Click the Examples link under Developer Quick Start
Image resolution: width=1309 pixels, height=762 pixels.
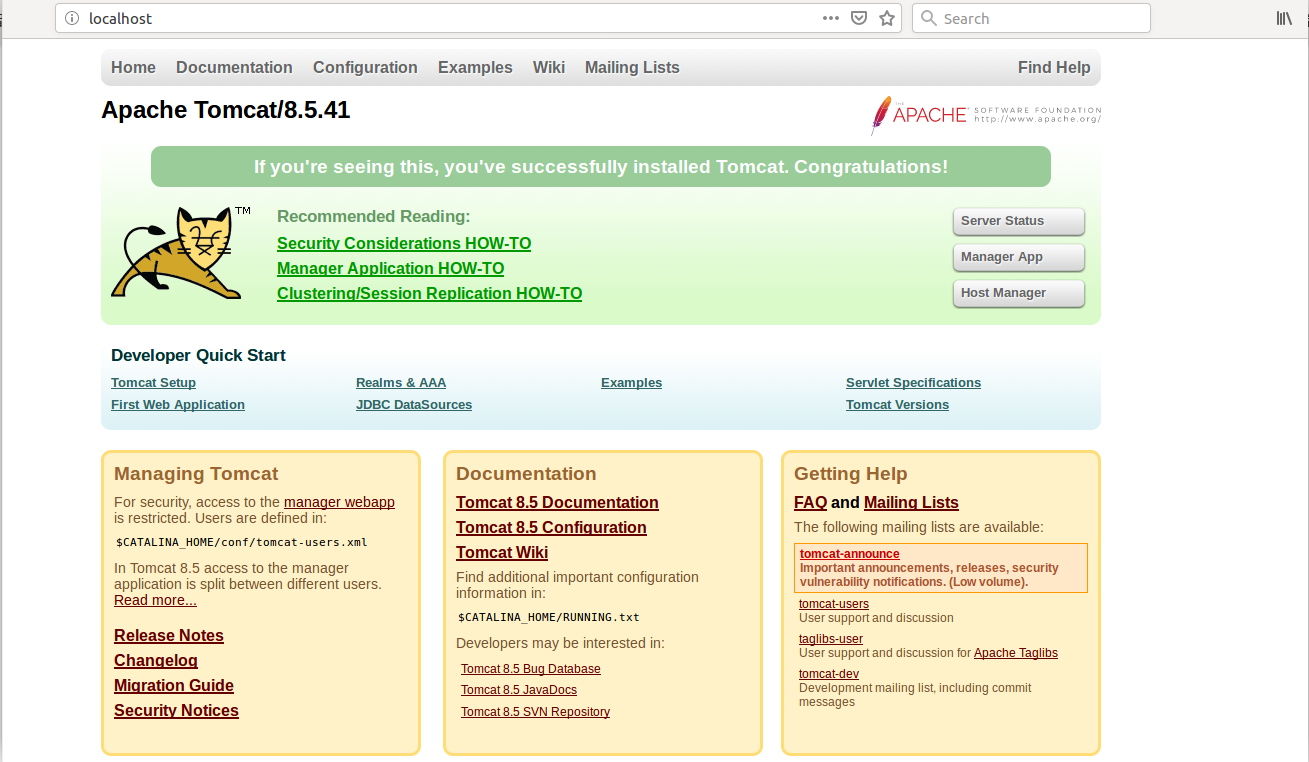[631, 383]
